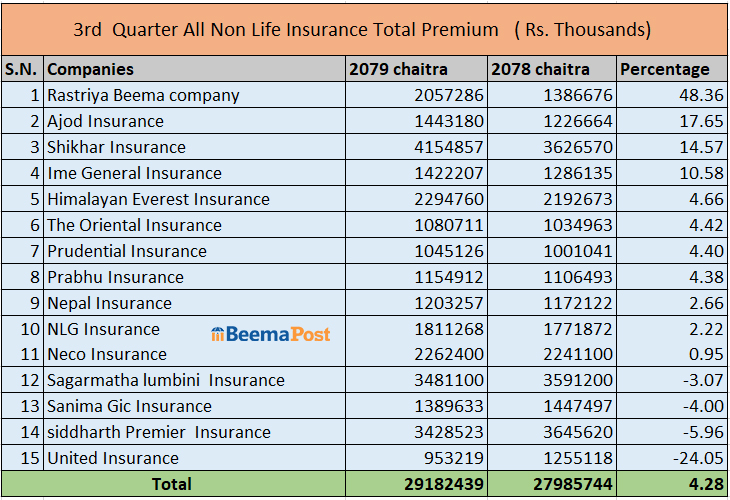This screenshot has width=730, height=500.
Task: Click the Sagarmatha lumbini Insurance cell
Action: coord(165,380)
